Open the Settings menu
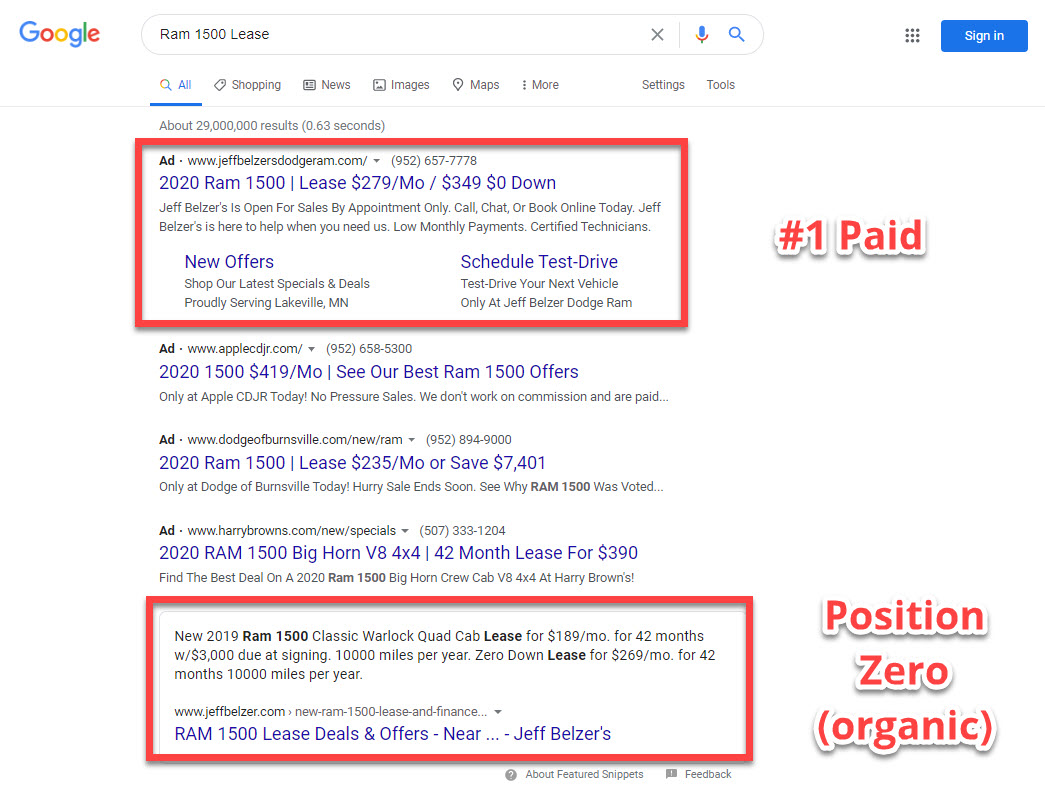The image size is (1045, 788). 663,85
